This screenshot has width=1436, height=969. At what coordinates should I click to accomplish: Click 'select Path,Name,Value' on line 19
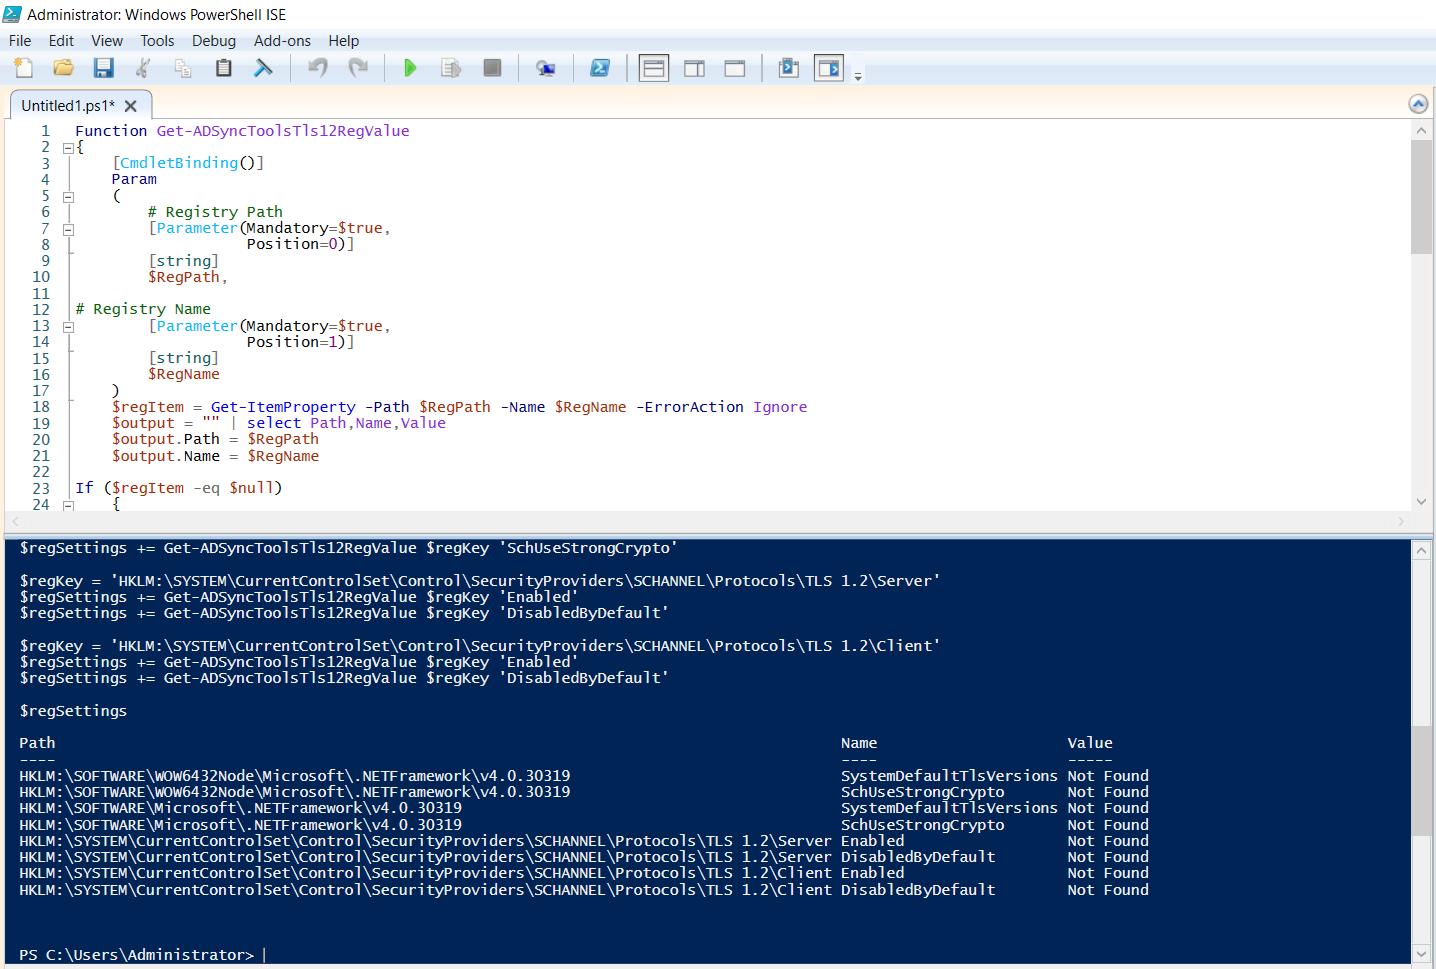click(346, 423)
